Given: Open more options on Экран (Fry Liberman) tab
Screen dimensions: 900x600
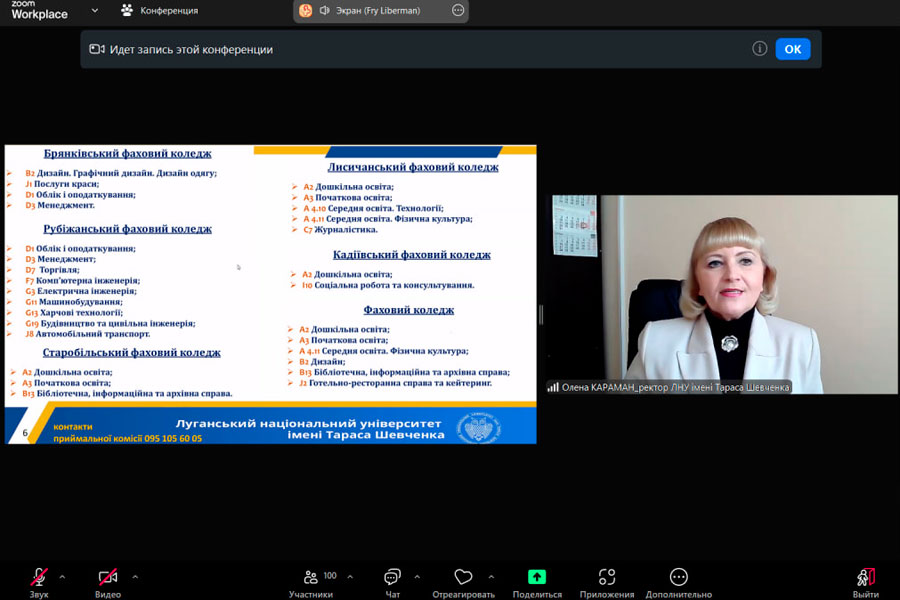Looking at the screenshot, I should 457,10.
